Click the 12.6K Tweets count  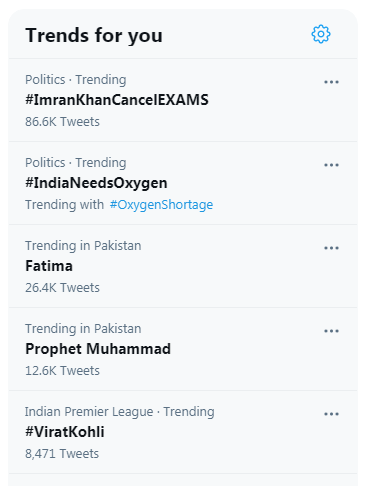pos(62,371)
